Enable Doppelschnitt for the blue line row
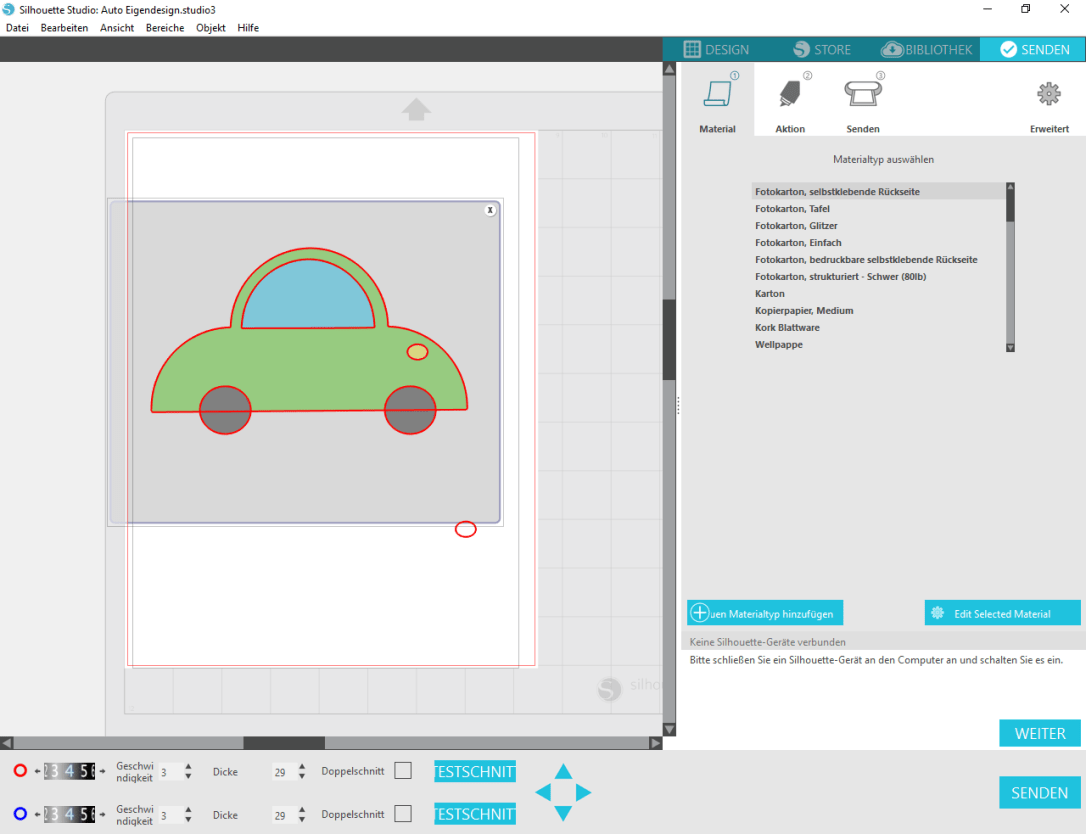The height and width of the screenshot is (834, 1086). coord(403,814)
